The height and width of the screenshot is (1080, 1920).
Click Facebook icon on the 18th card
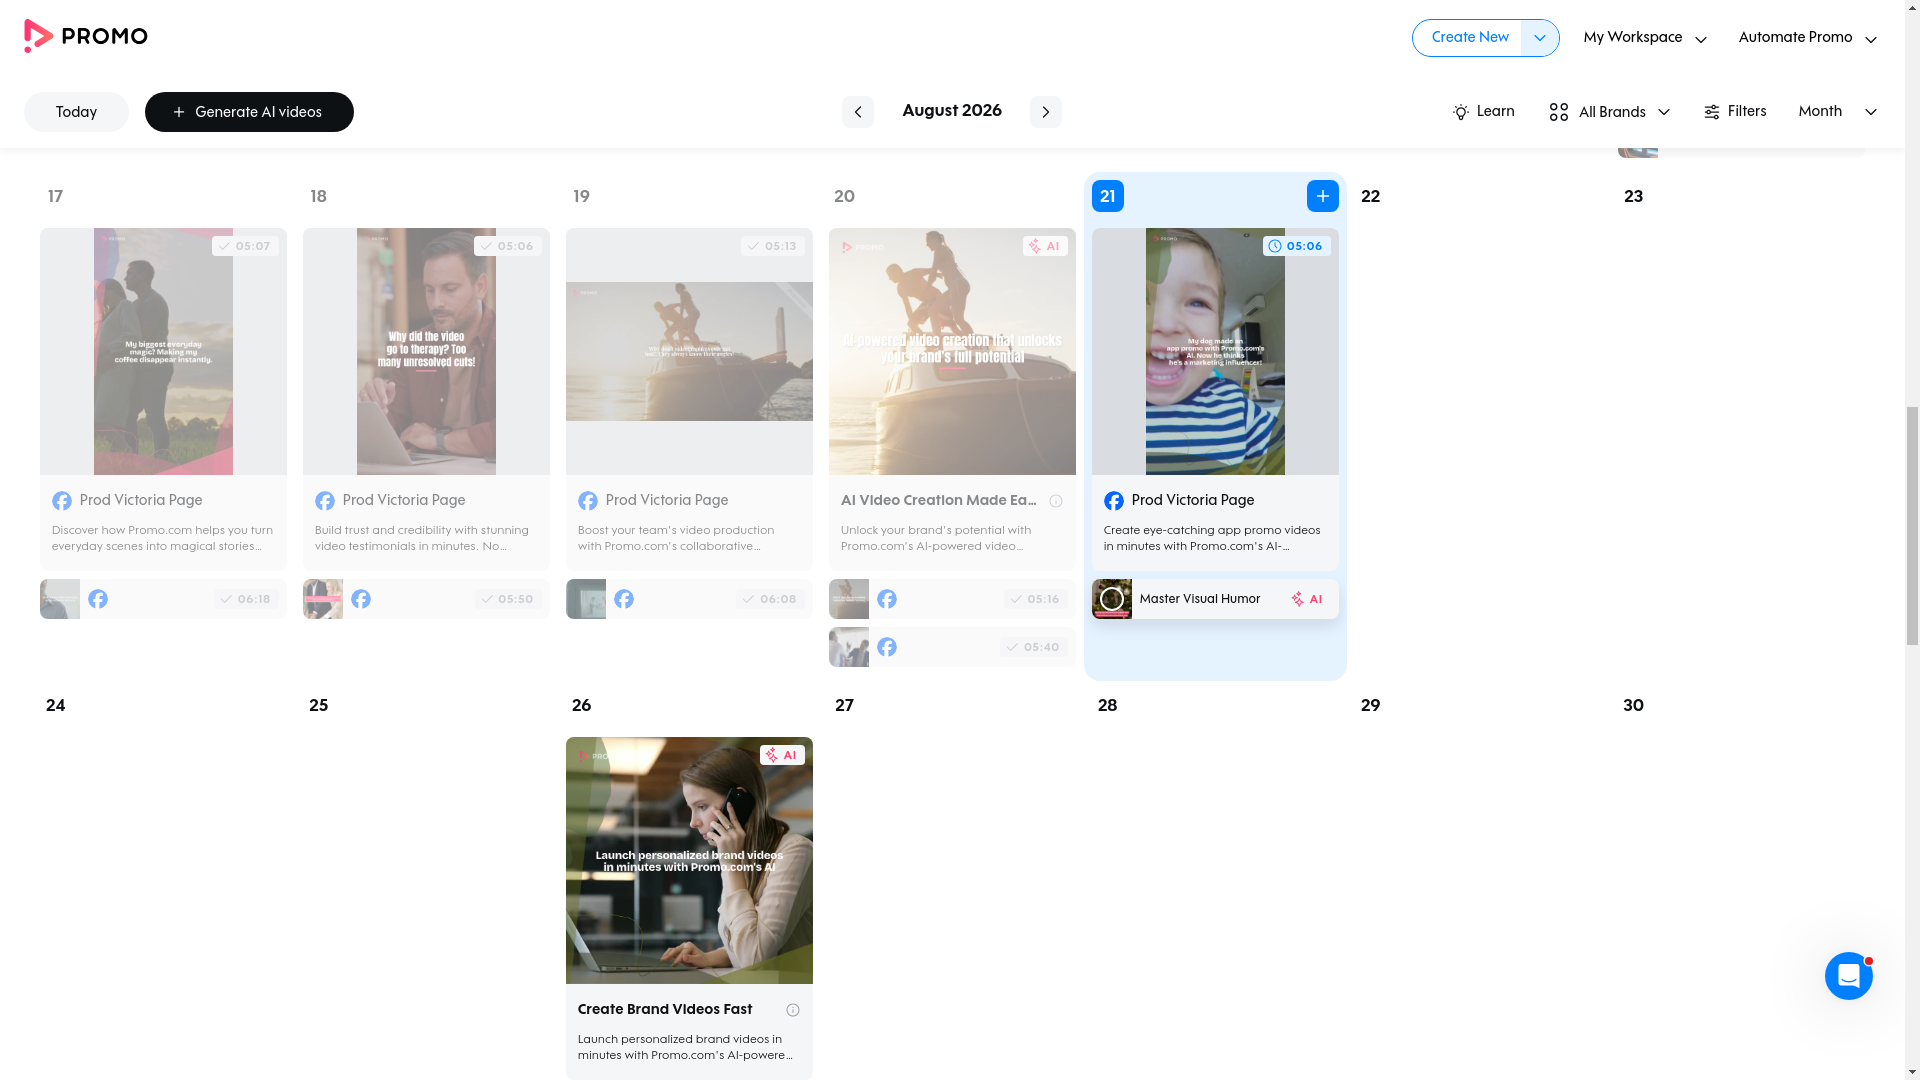tap(325, 501)
